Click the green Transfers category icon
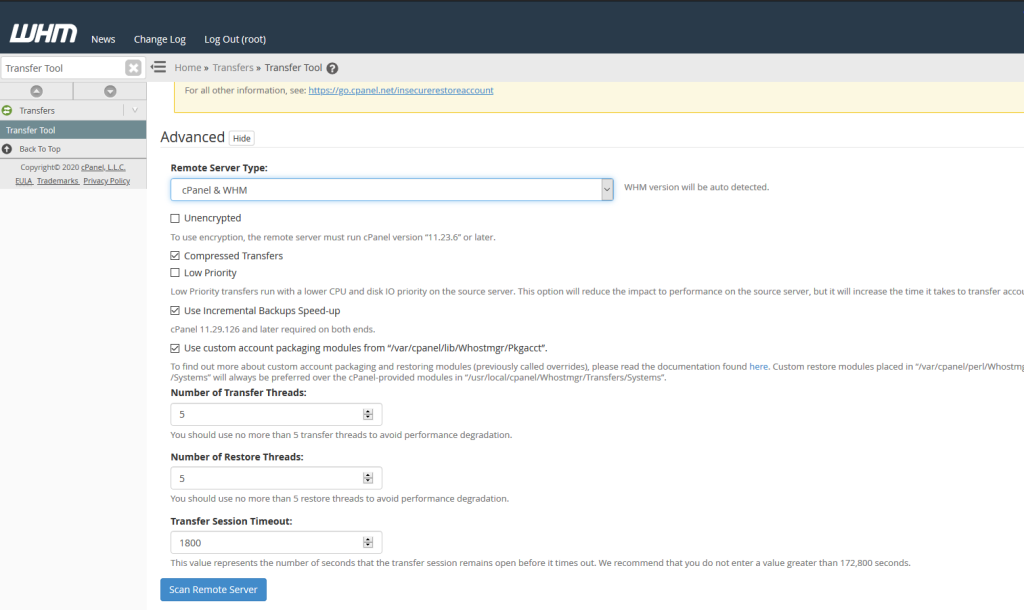 [8, 111]
